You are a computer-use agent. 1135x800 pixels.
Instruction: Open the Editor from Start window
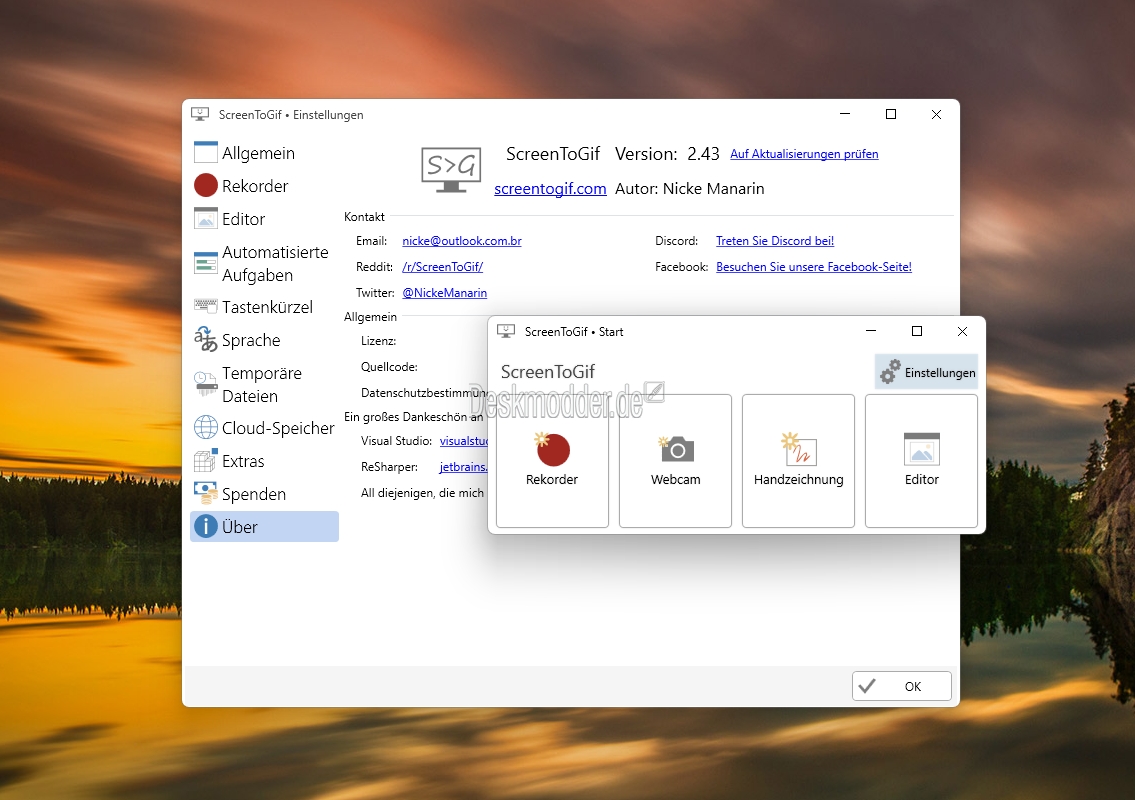click(x=921, y=460)
